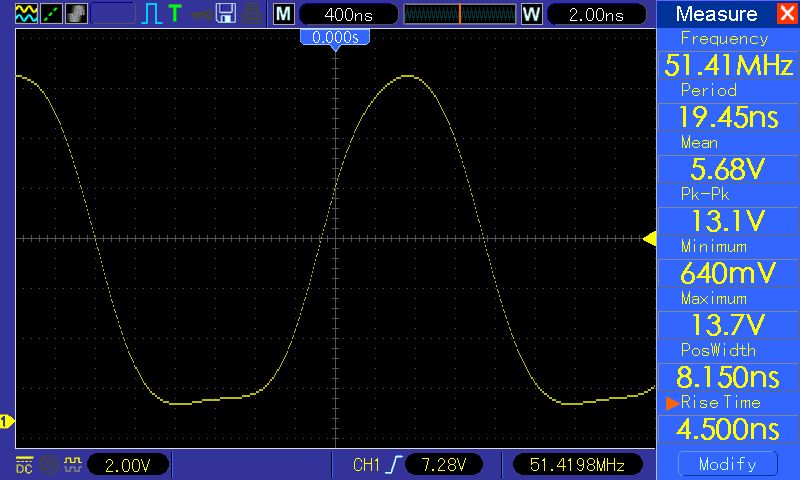Image resolution: width=800 pixels, height=480 pixels.
Task: Click the orange arrow beside Rise Time
Action: 672,403
